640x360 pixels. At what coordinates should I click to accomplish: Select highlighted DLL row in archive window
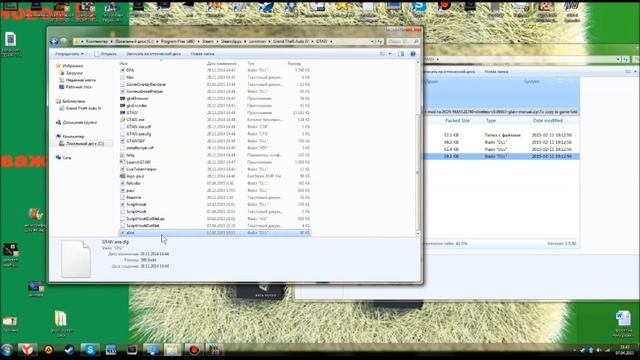coord(502,156)
